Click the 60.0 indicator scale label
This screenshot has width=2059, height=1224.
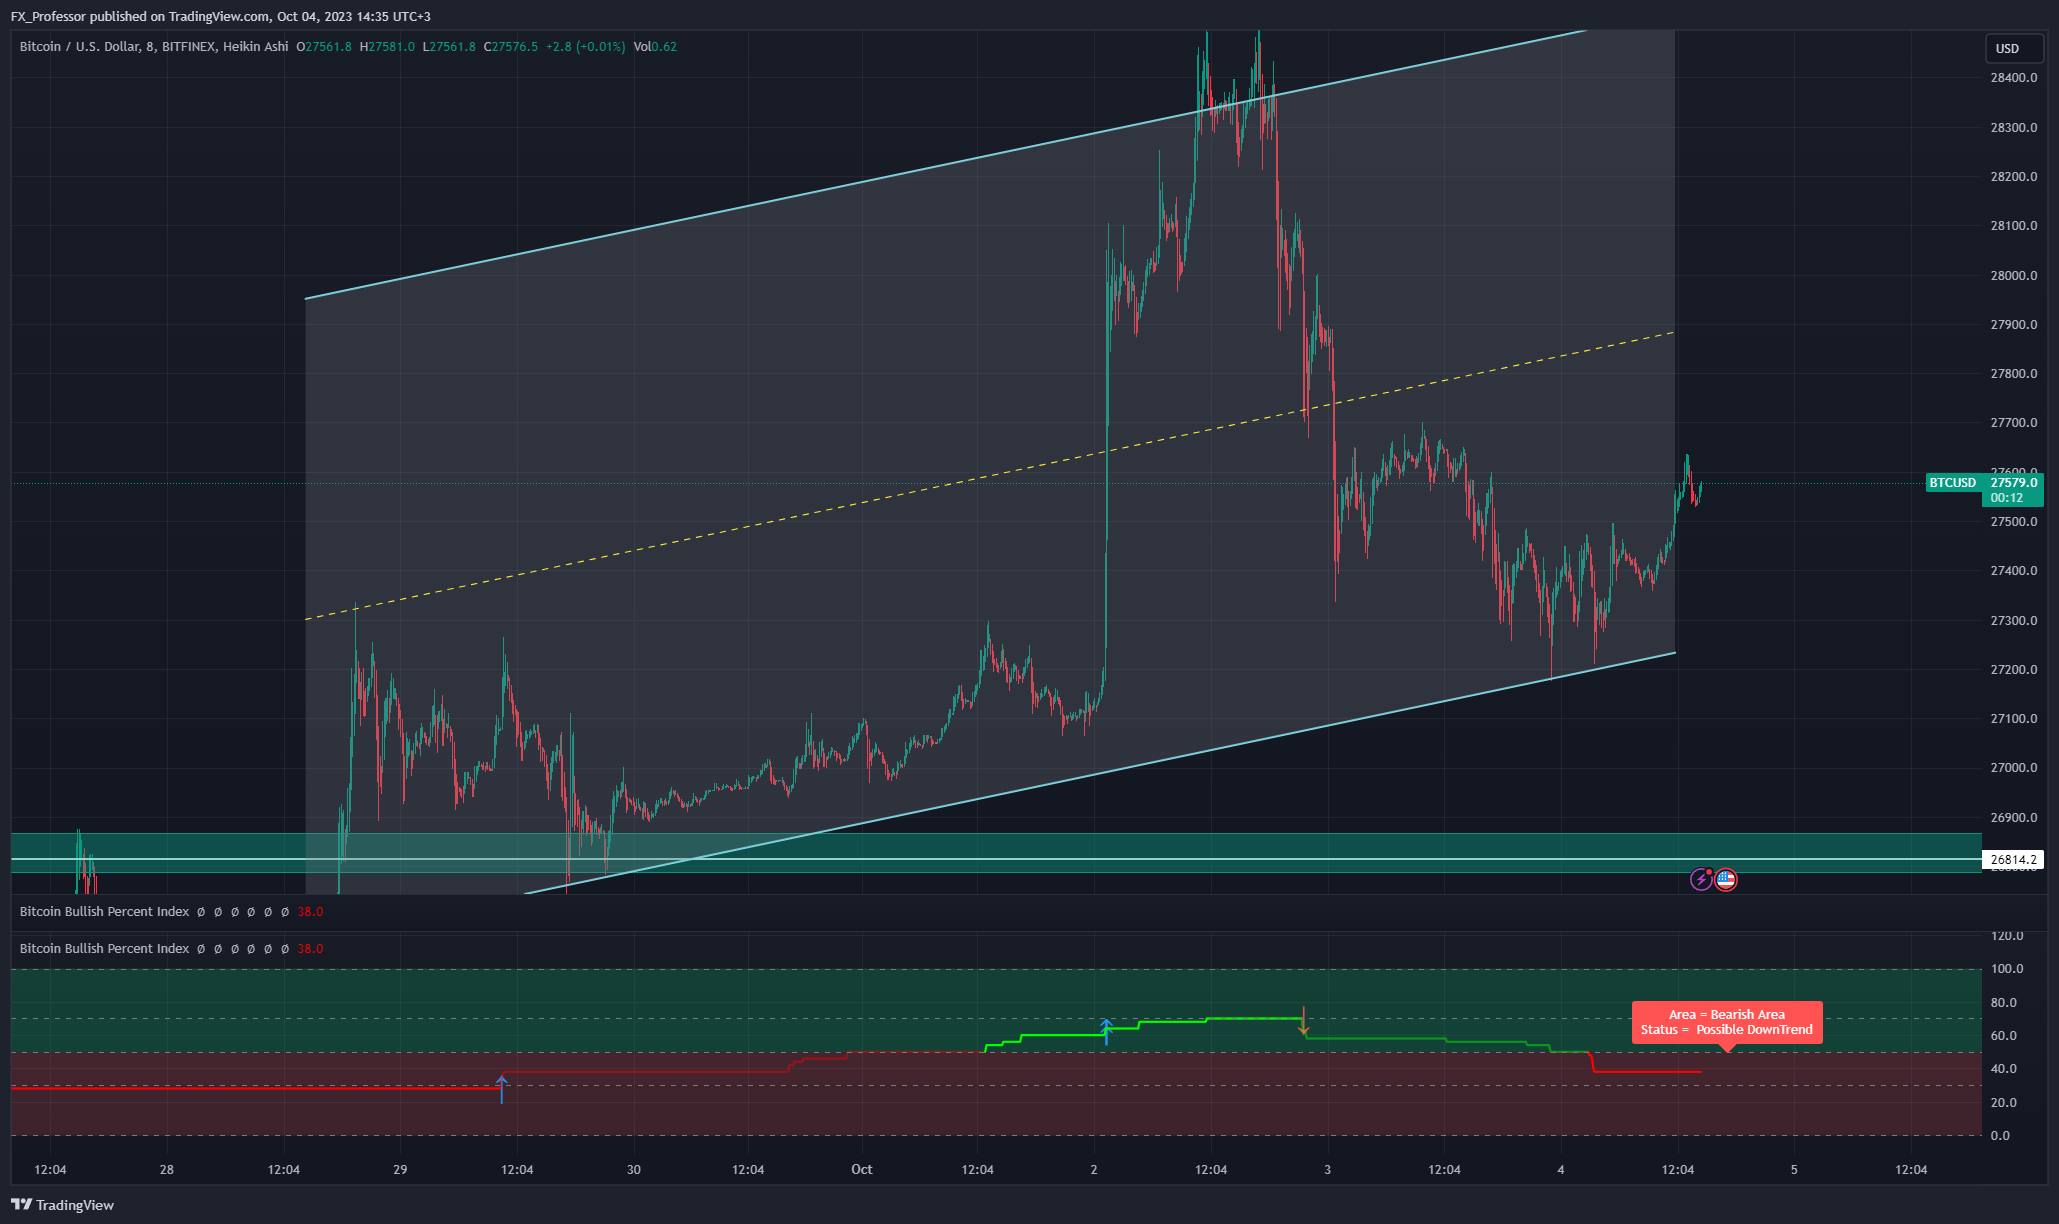pyautogui.click(x=2004, y=1035)
